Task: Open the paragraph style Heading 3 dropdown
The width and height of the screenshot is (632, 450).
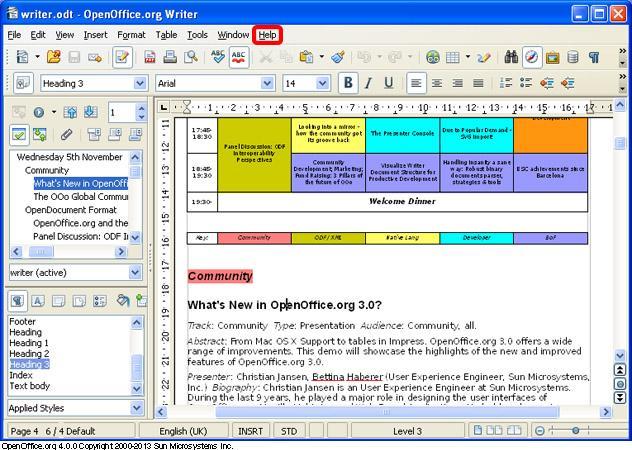Action: [x=140, y=84]
